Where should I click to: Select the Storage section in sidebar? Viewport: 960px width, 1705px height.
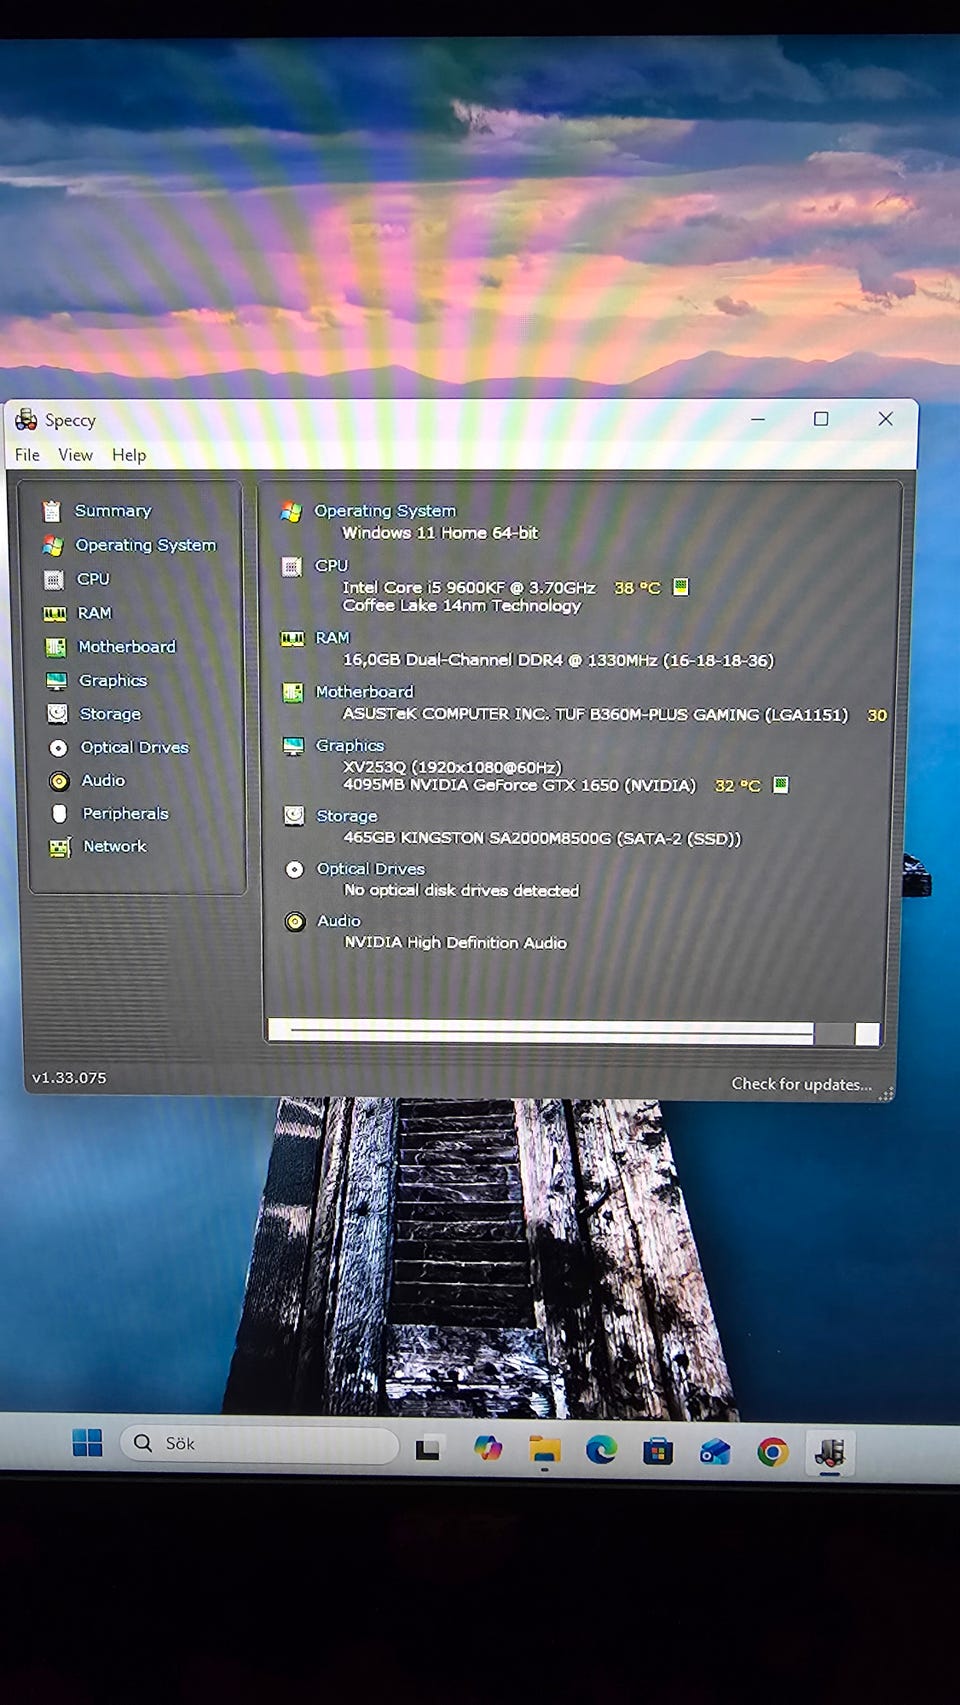tap(110, 714)
